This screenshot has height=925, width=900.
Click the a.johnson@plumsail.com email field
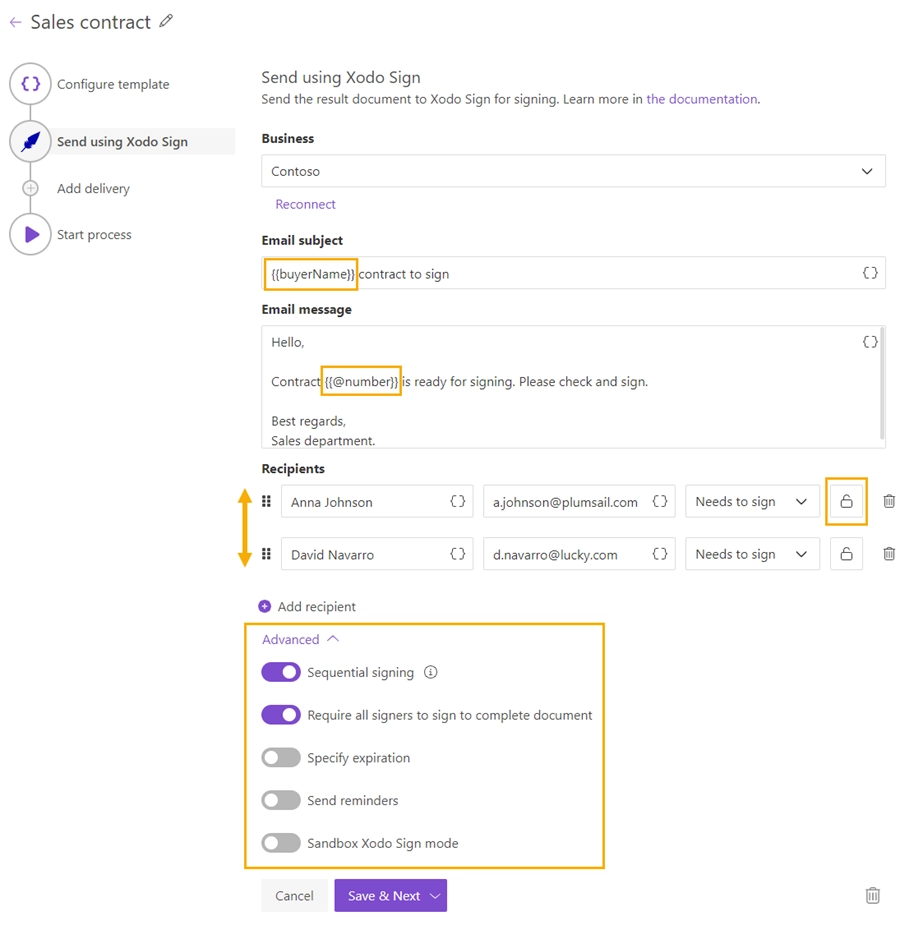click(579, 501)
